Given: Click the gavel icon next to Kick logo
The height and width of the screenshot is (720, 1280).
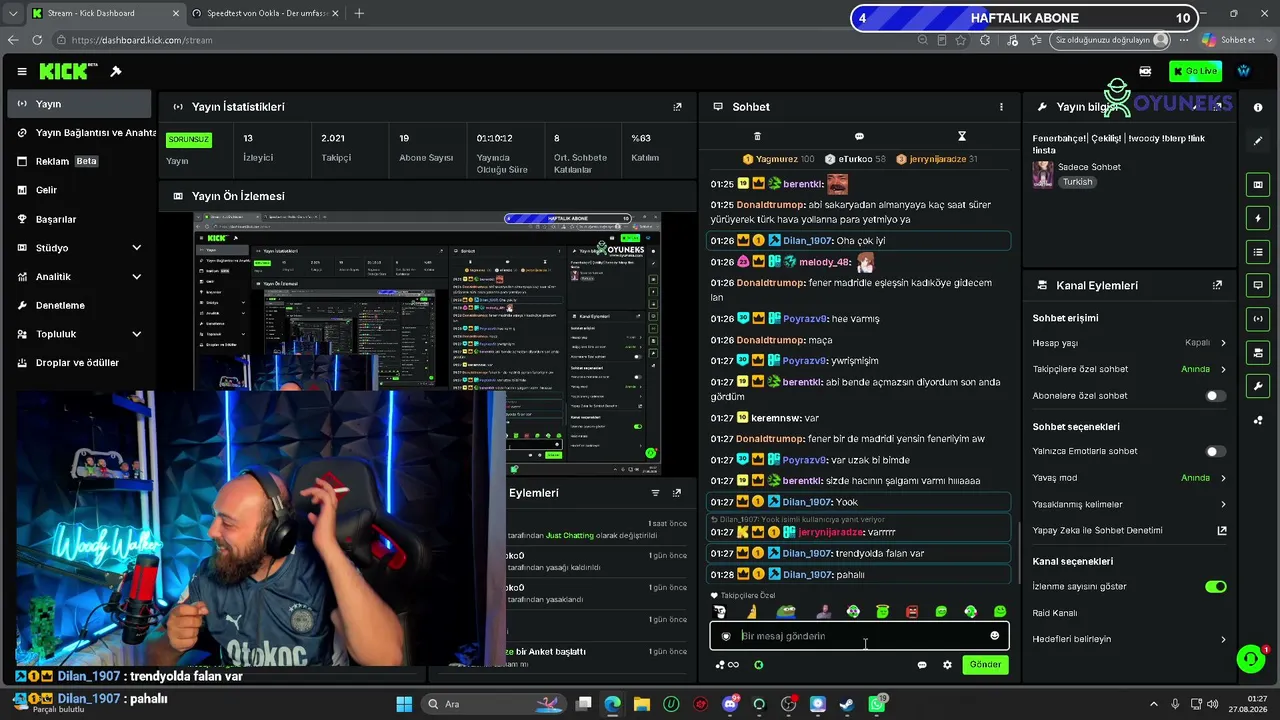Looking at the screenshot, I should [x=116, y=72].
